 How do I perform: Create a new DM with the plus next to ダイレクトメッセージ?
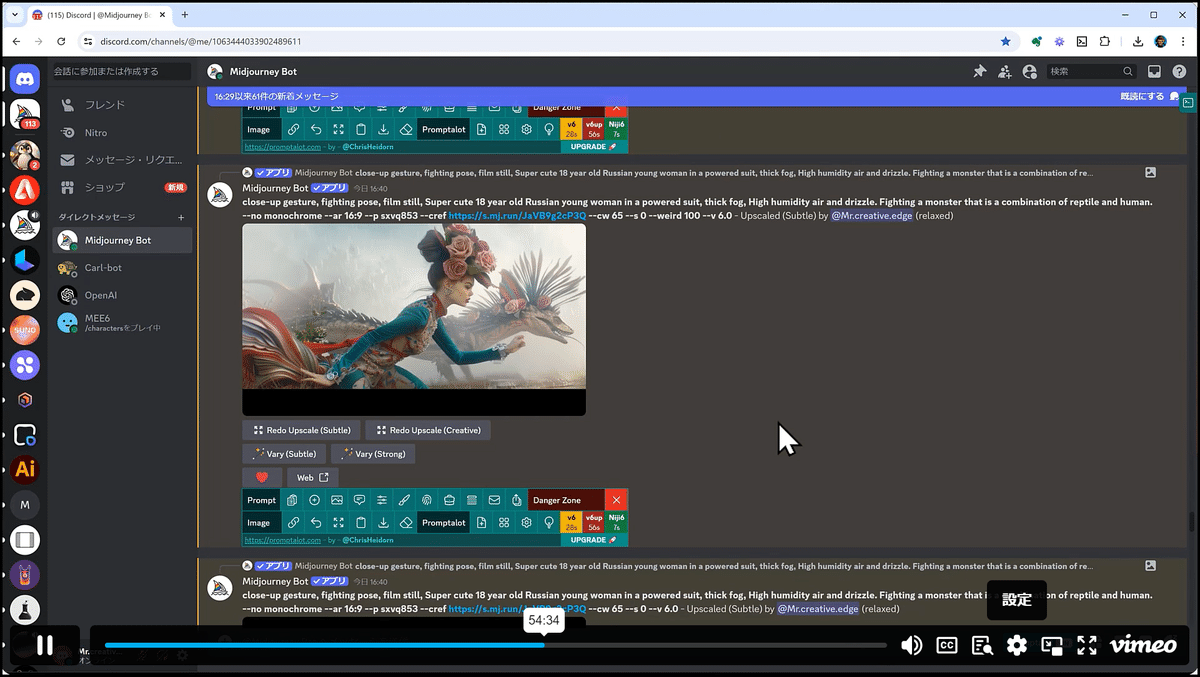click(181, 217)
